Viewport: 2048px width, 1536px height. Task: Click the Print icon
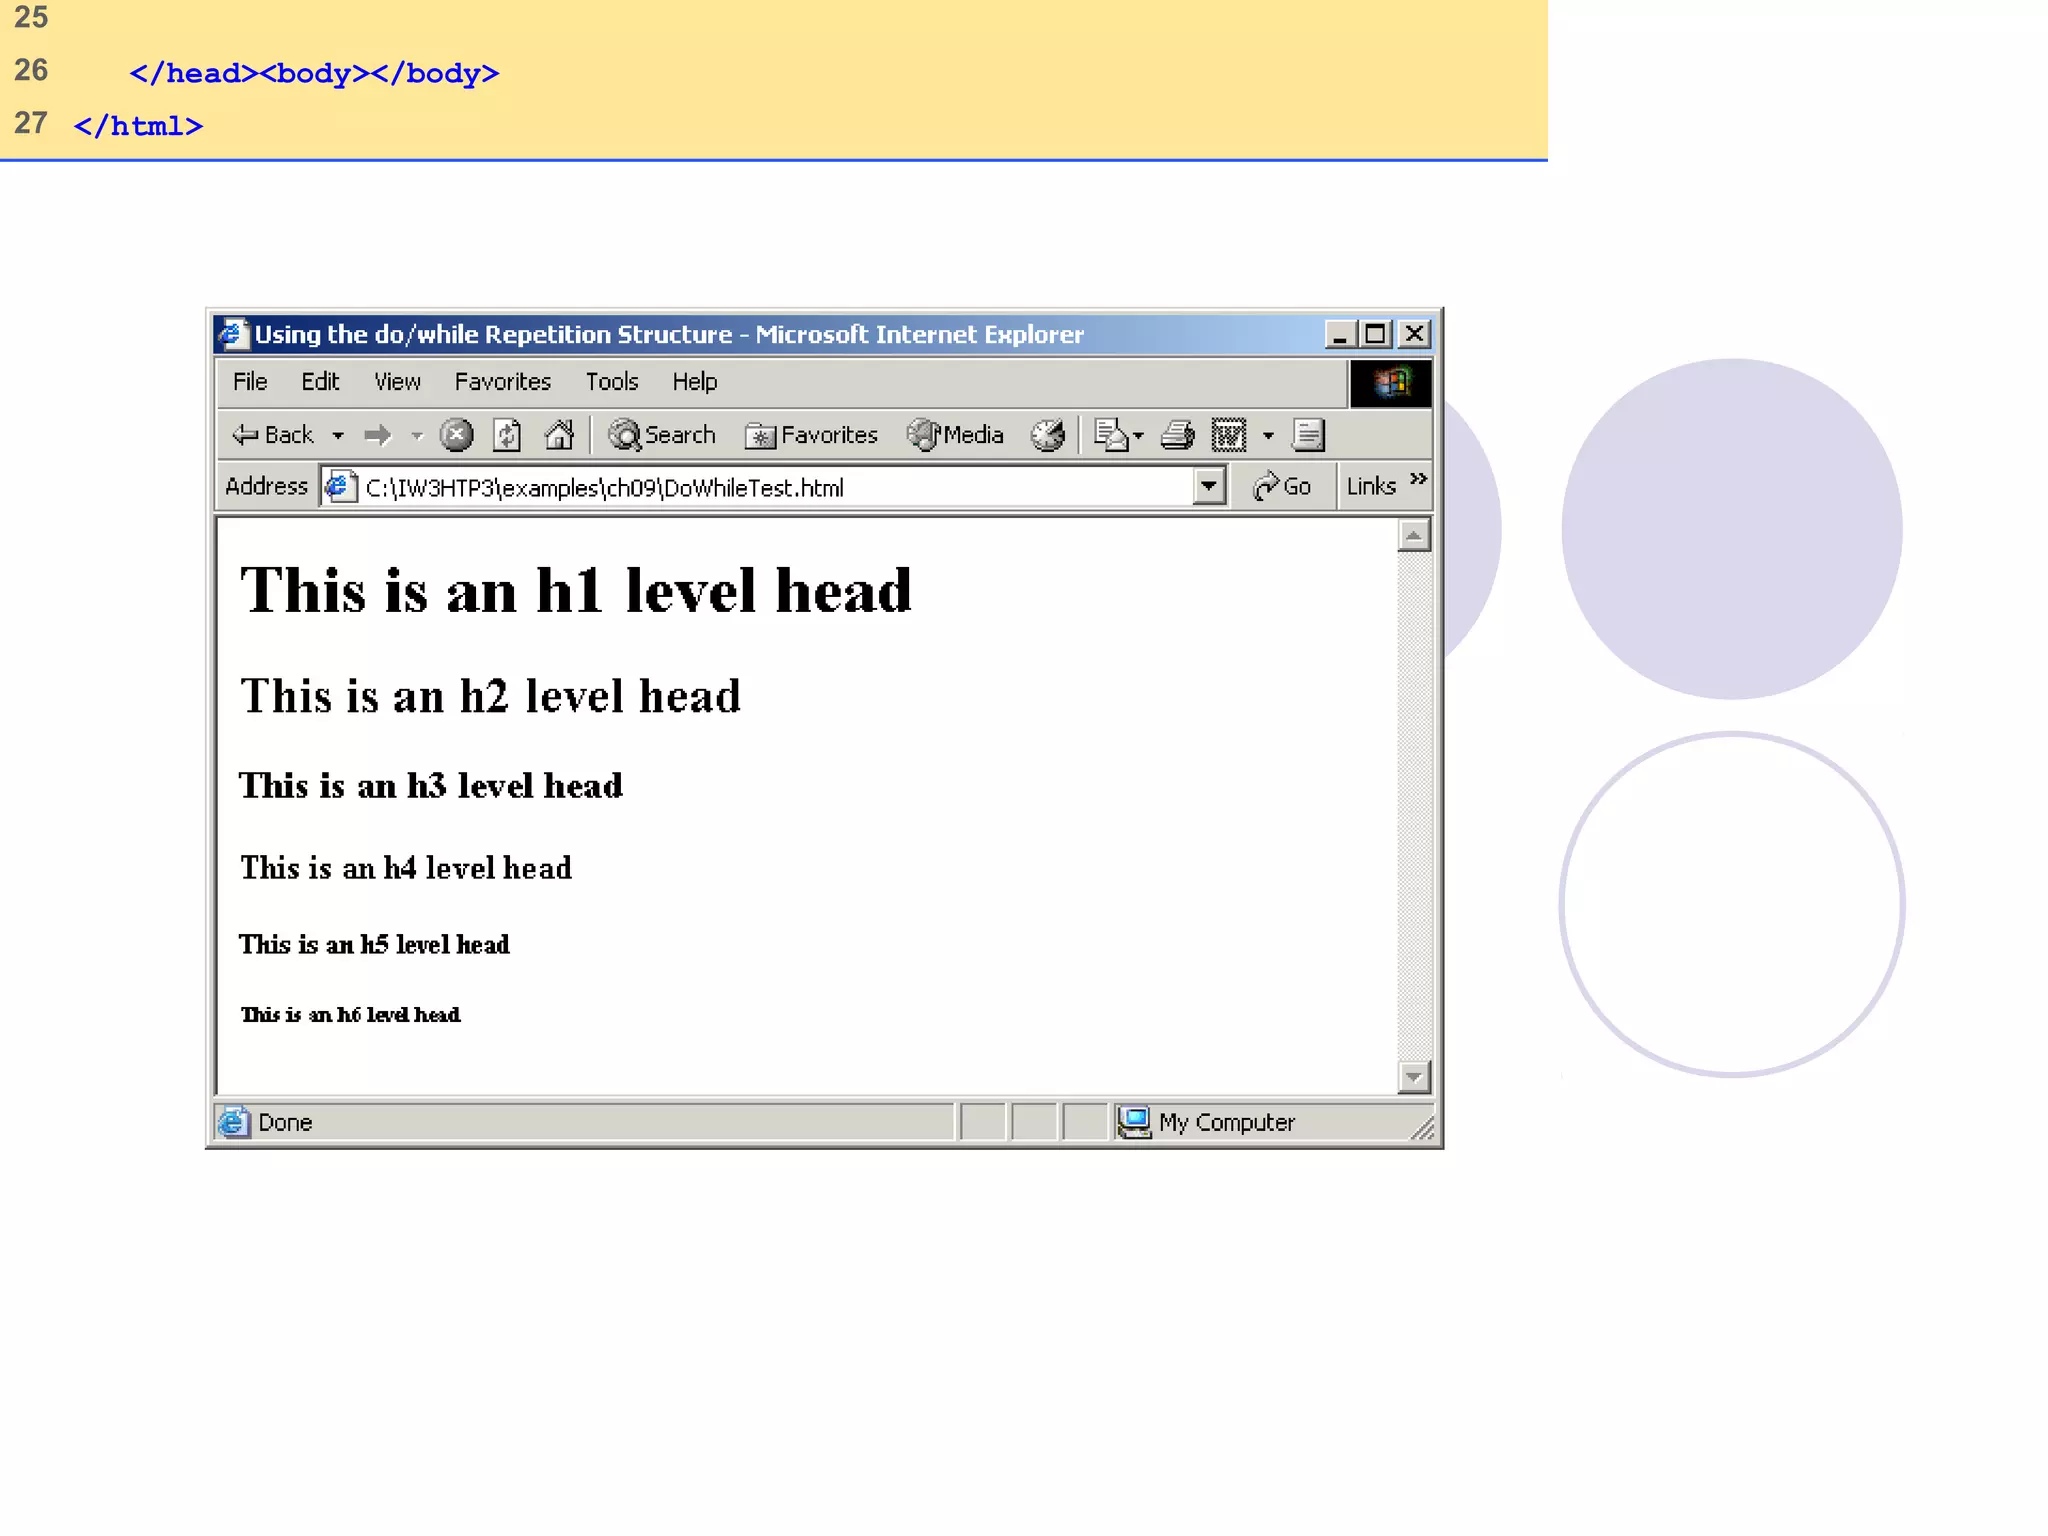coord(1177,435)
